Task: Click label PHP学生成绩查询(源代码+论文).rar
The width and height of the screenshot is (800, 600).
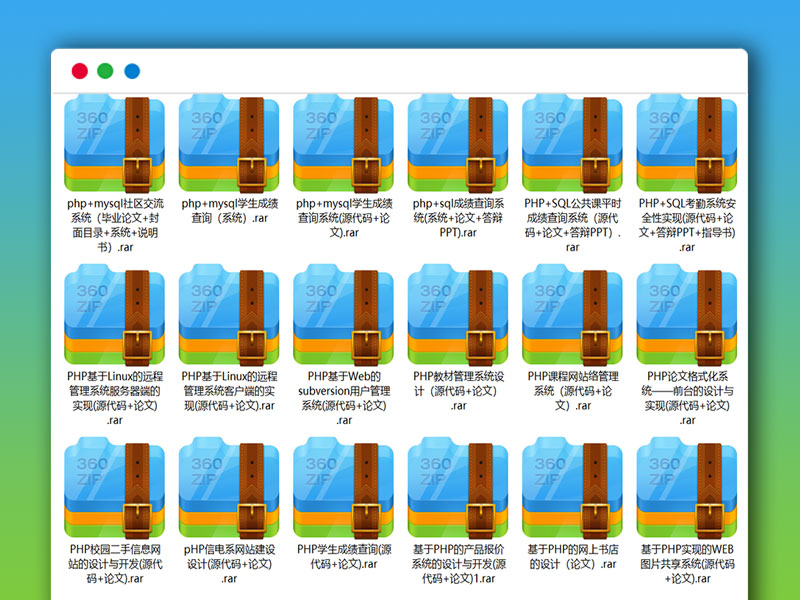Action: 344,557
